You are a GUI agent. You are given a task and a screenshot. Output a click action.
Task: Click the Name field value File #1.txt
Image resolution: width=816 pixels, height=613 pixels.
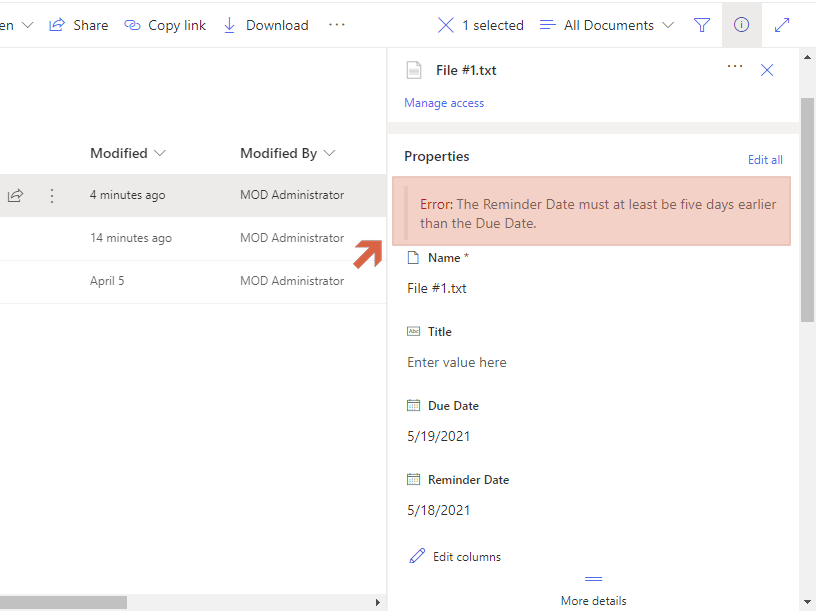pos(437,288)
